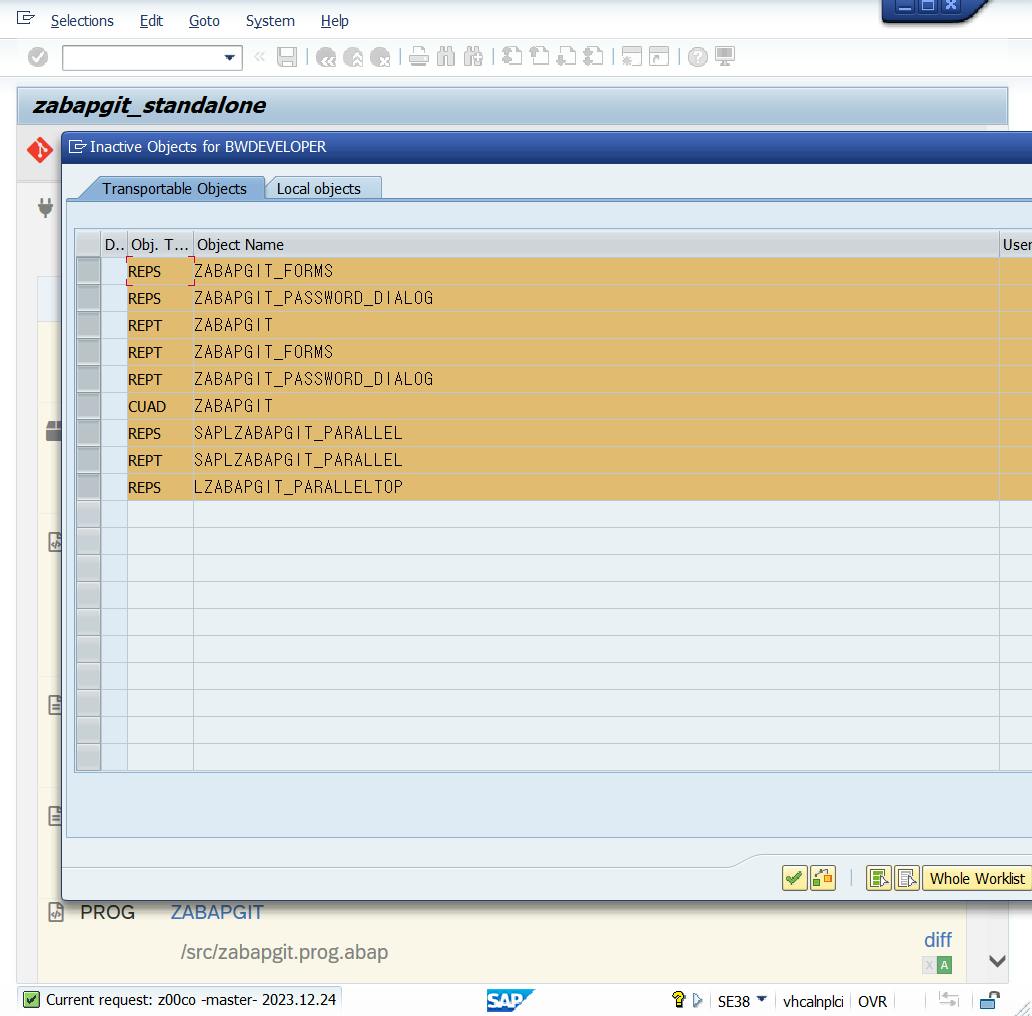Select SAPLZABAPGIT_PARALLEL cell in REPT row
The width and height of the screenshot is (1032, 1016).
click(596, 460)
